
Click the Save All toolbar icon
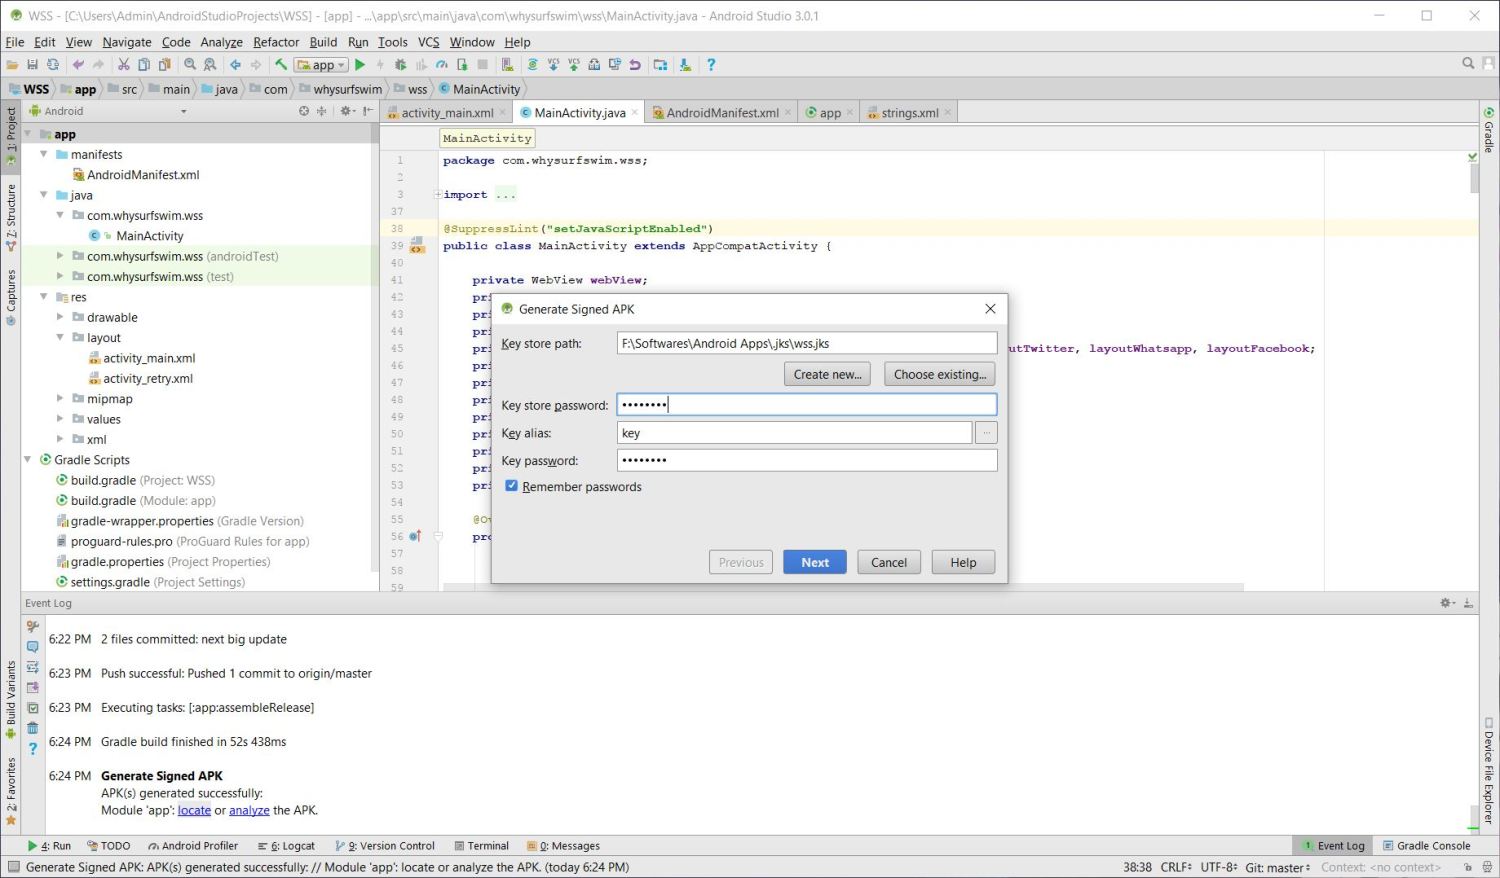tap(32, 65)
